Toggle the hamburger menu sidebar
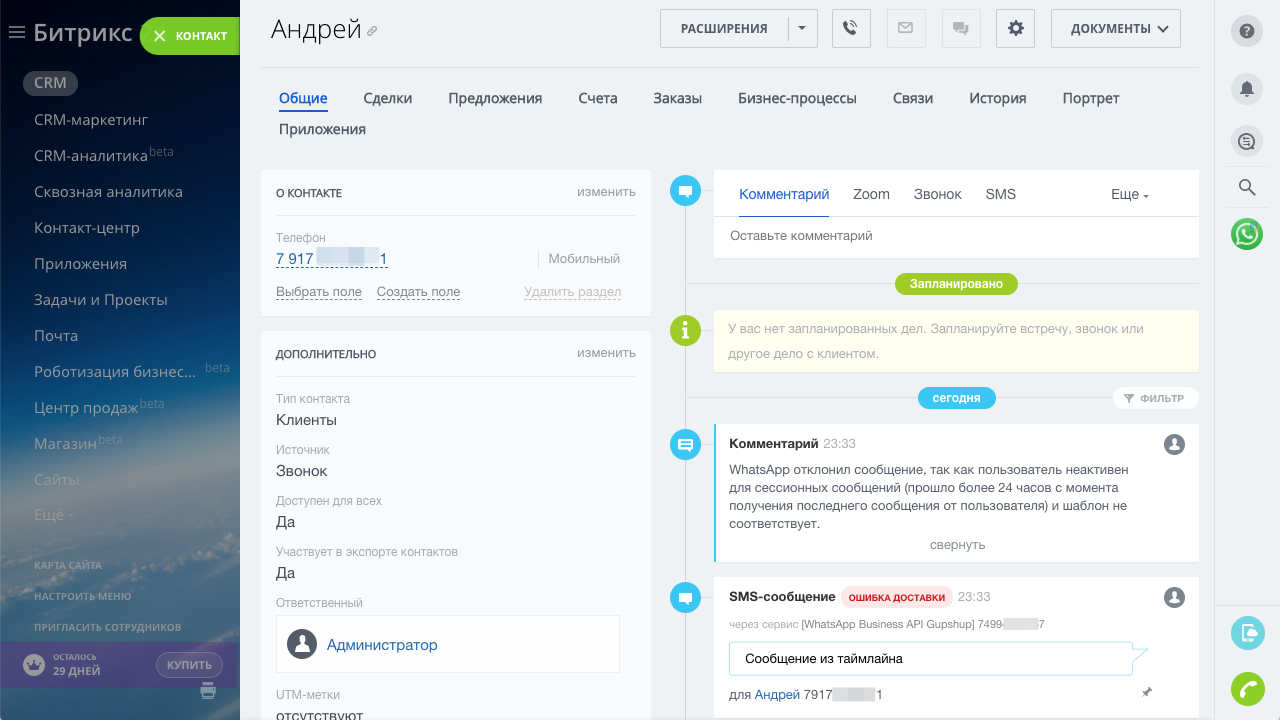1280x720 pixels. 16,33
